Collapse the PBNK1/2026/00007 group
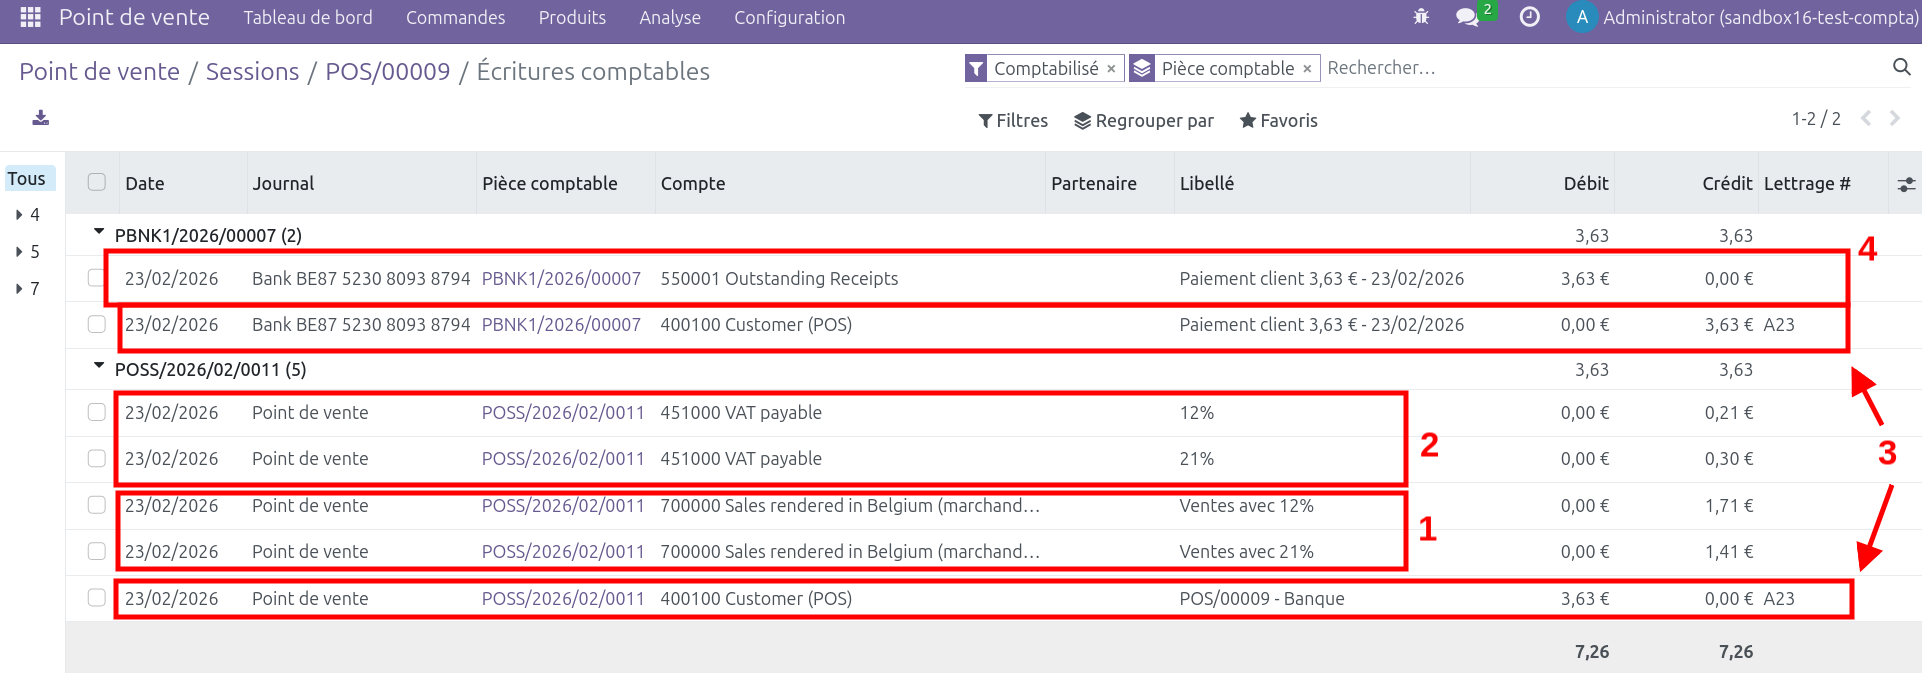1922x673 pixels. click(99, 233)
